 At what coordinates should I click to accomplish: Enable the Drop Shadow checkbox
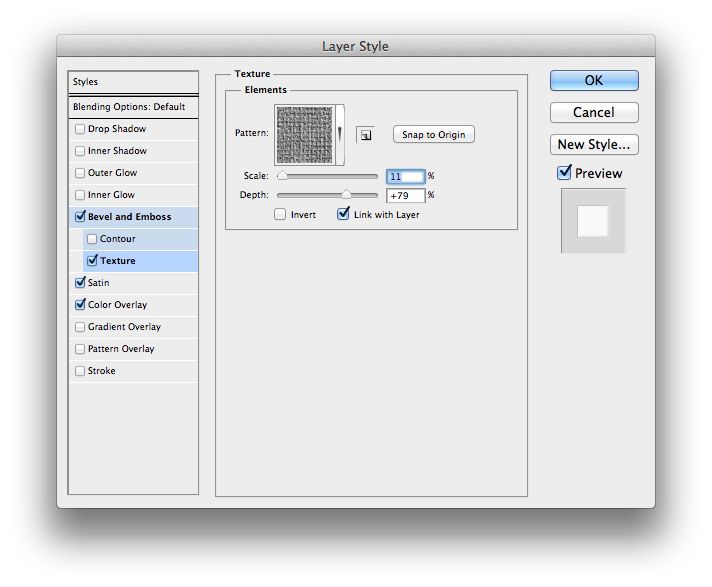[80, 129]
